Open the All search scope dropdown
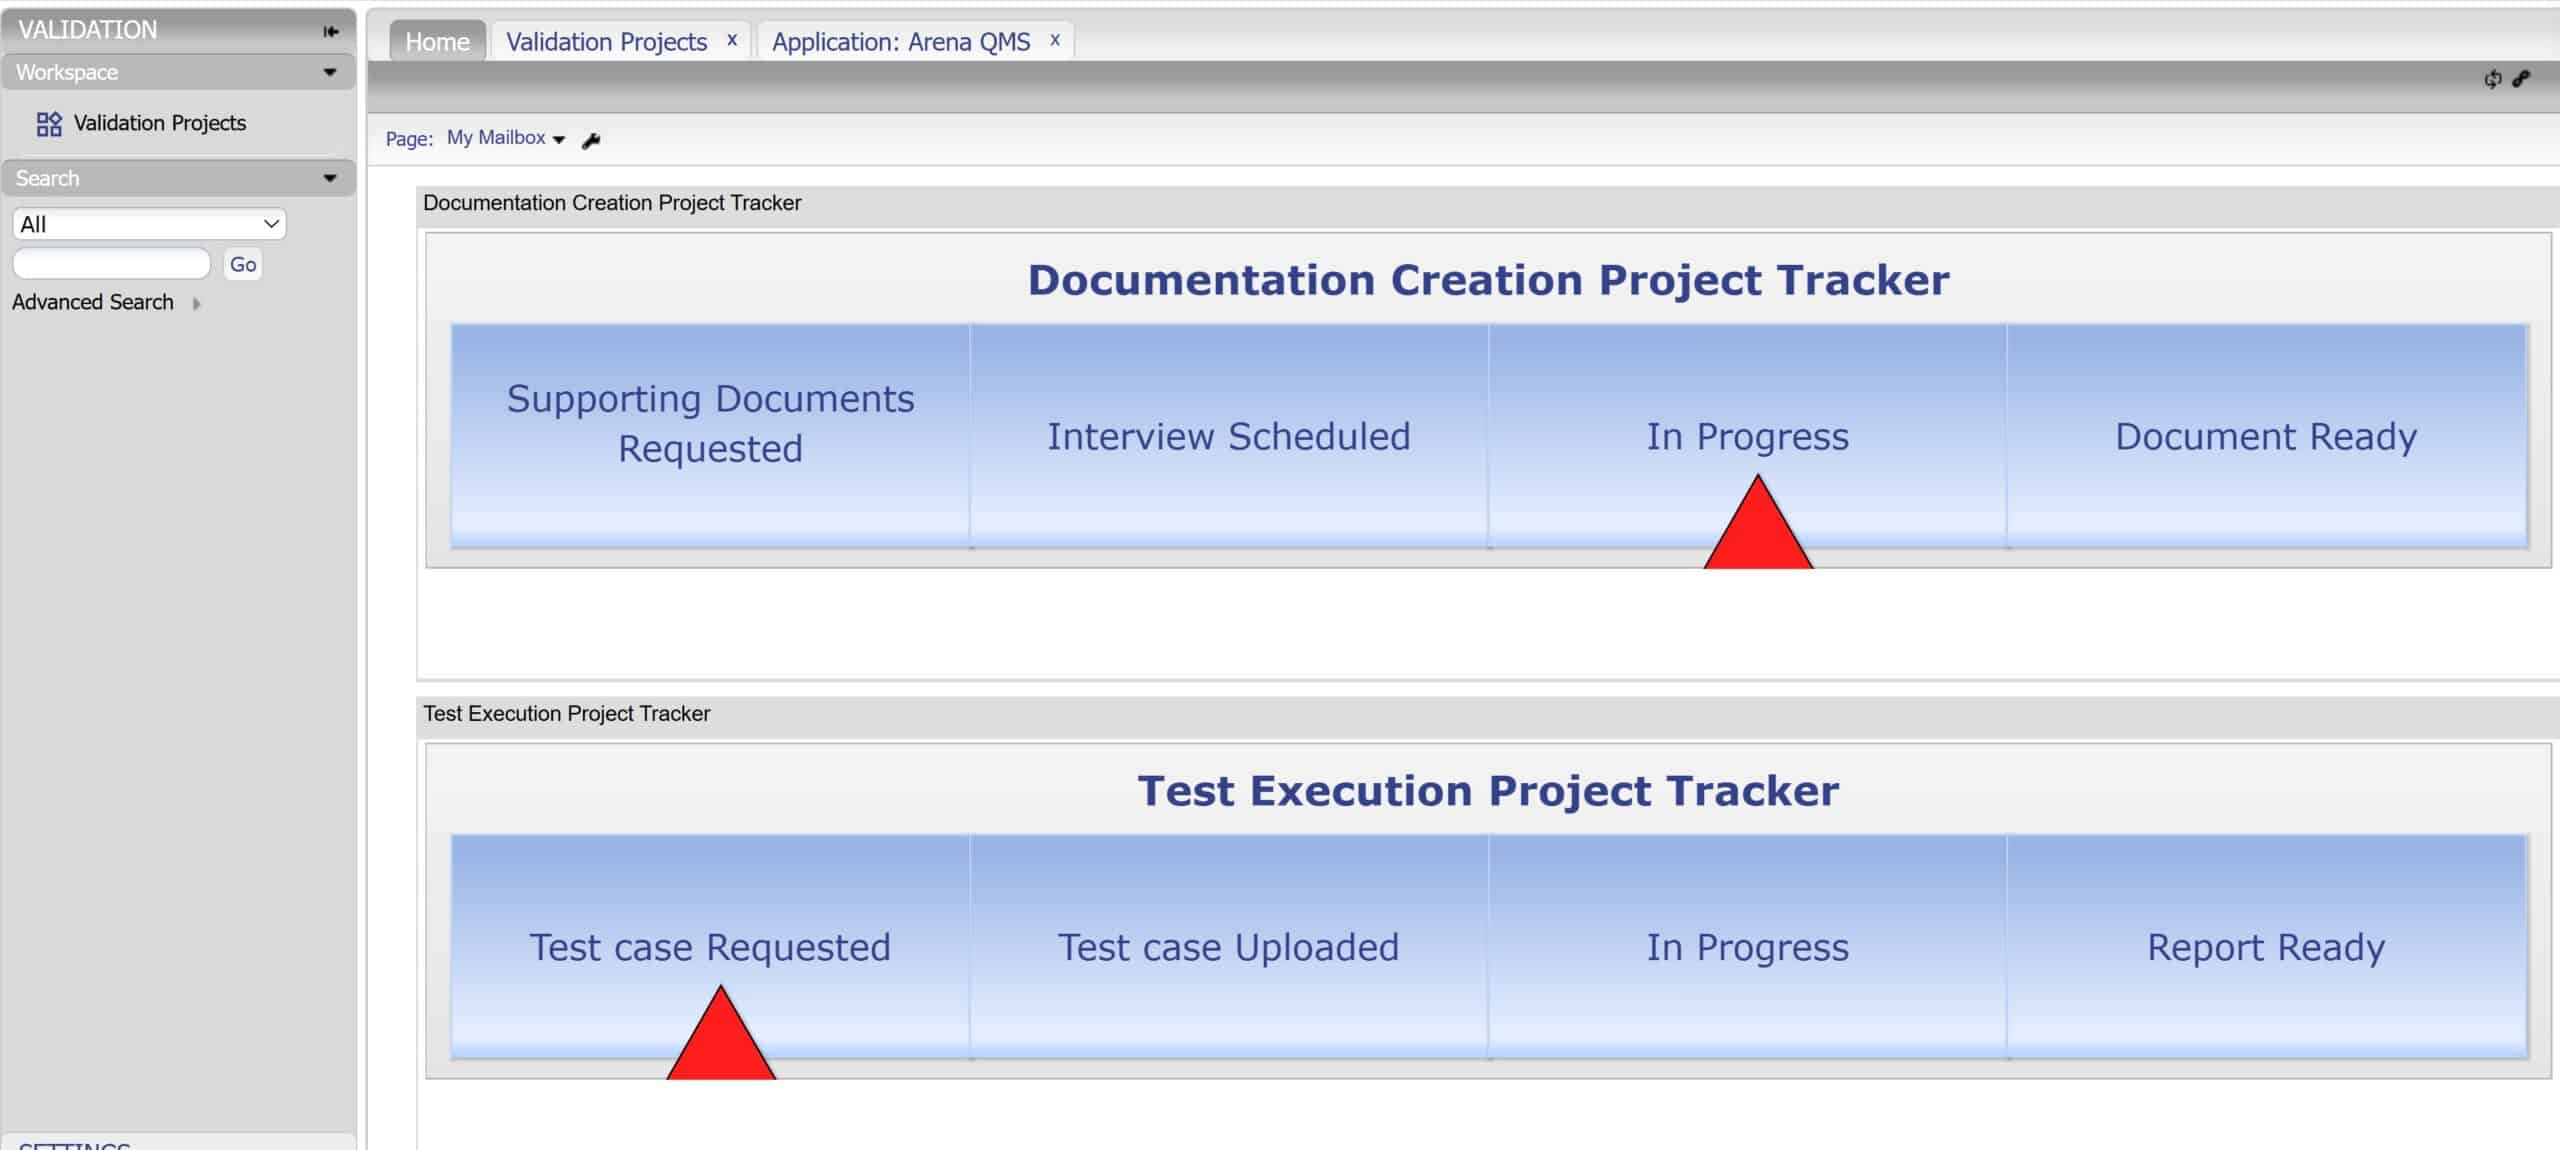Image resolution: width=2560 pixels, height=1150 pixels. 149,224
